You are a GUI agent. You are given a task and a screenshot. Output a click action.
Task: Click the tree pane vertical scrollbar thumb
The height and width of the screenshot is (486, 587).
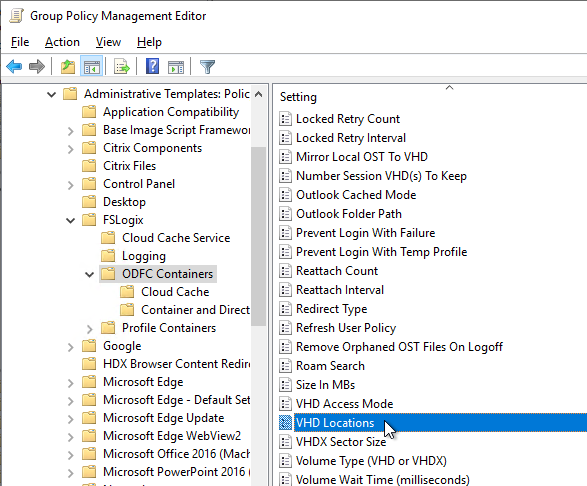point(258,236)
